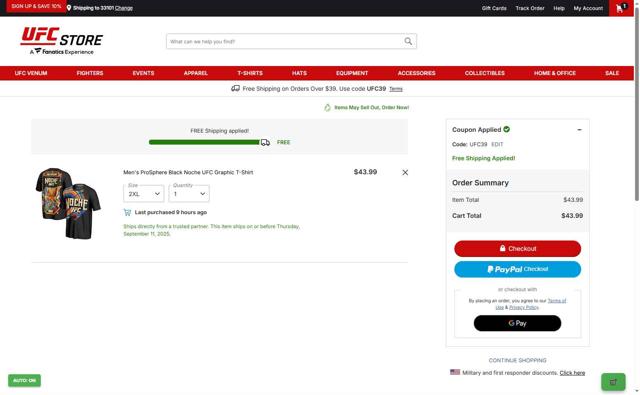Open the SALE menu
This screenshot has width=640, height=395.
click(x=612, y=73)
